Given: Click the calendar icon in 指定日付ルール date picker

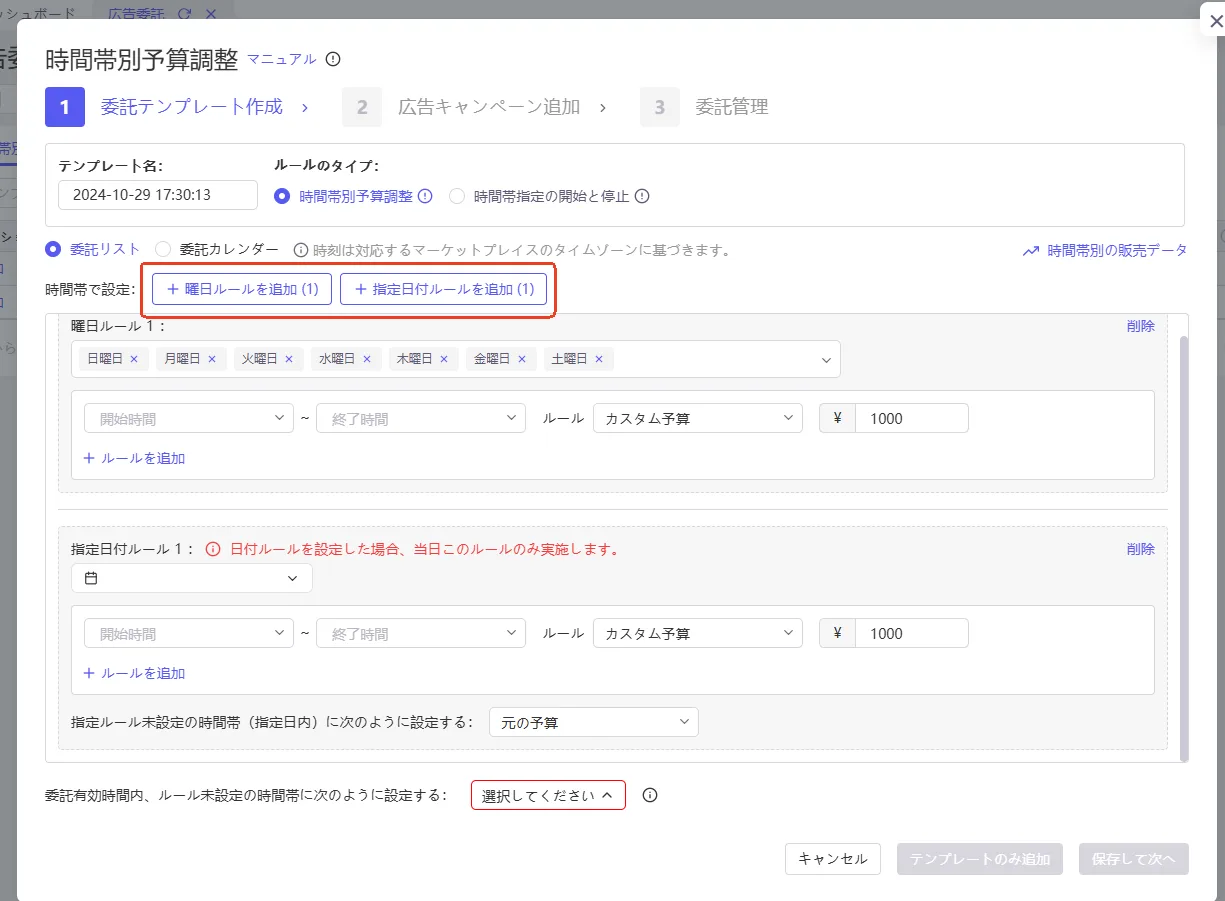Looking at the screenshot, I should [x=91, y=578].
